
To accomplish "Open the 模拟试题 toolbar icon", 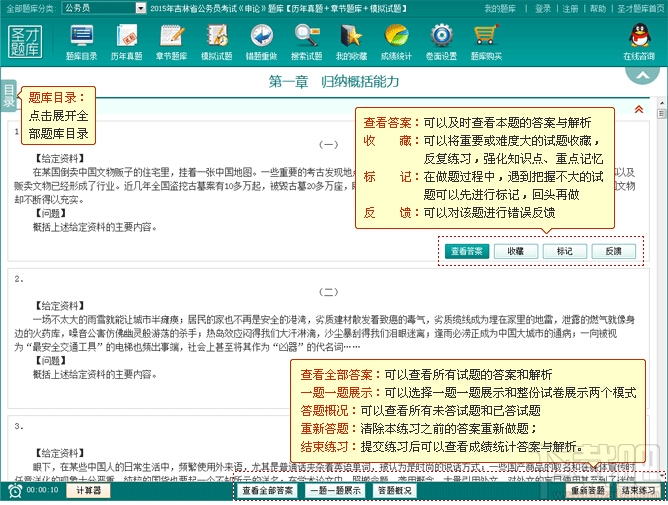I will (217, 42).
